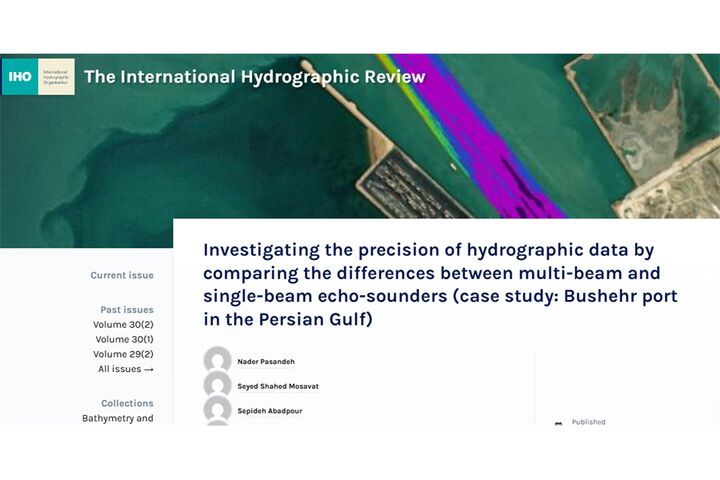Screen dimensions: 720x480
Task: Click the Published date label
Action: pos(588,422)
